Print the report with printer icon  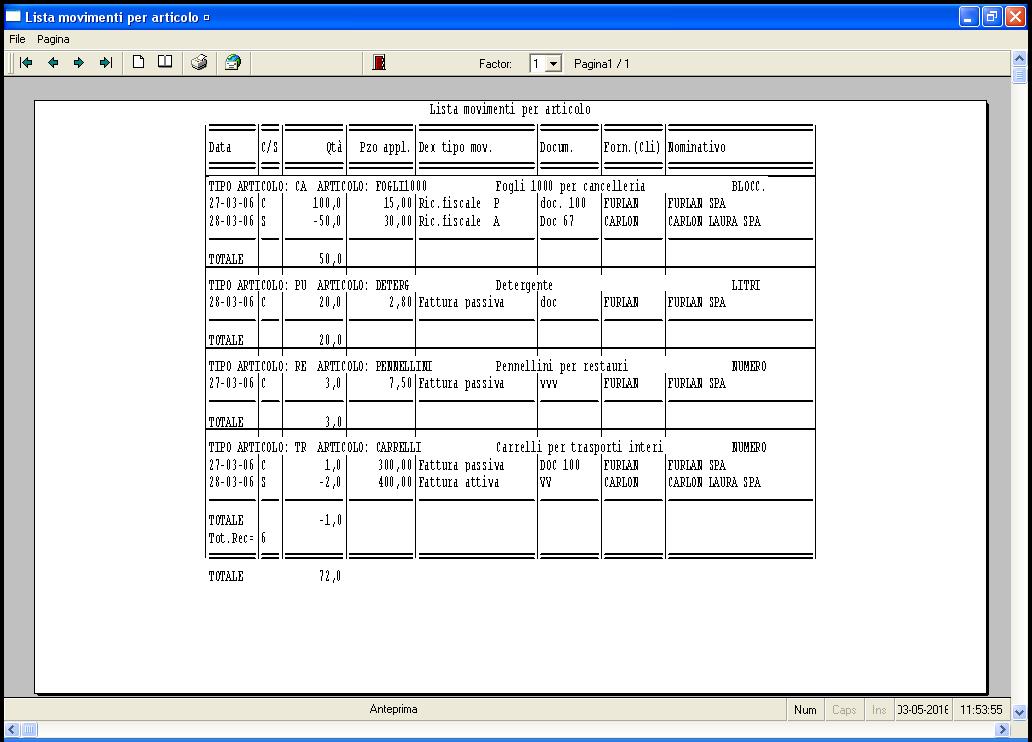[x=199, y=63]
